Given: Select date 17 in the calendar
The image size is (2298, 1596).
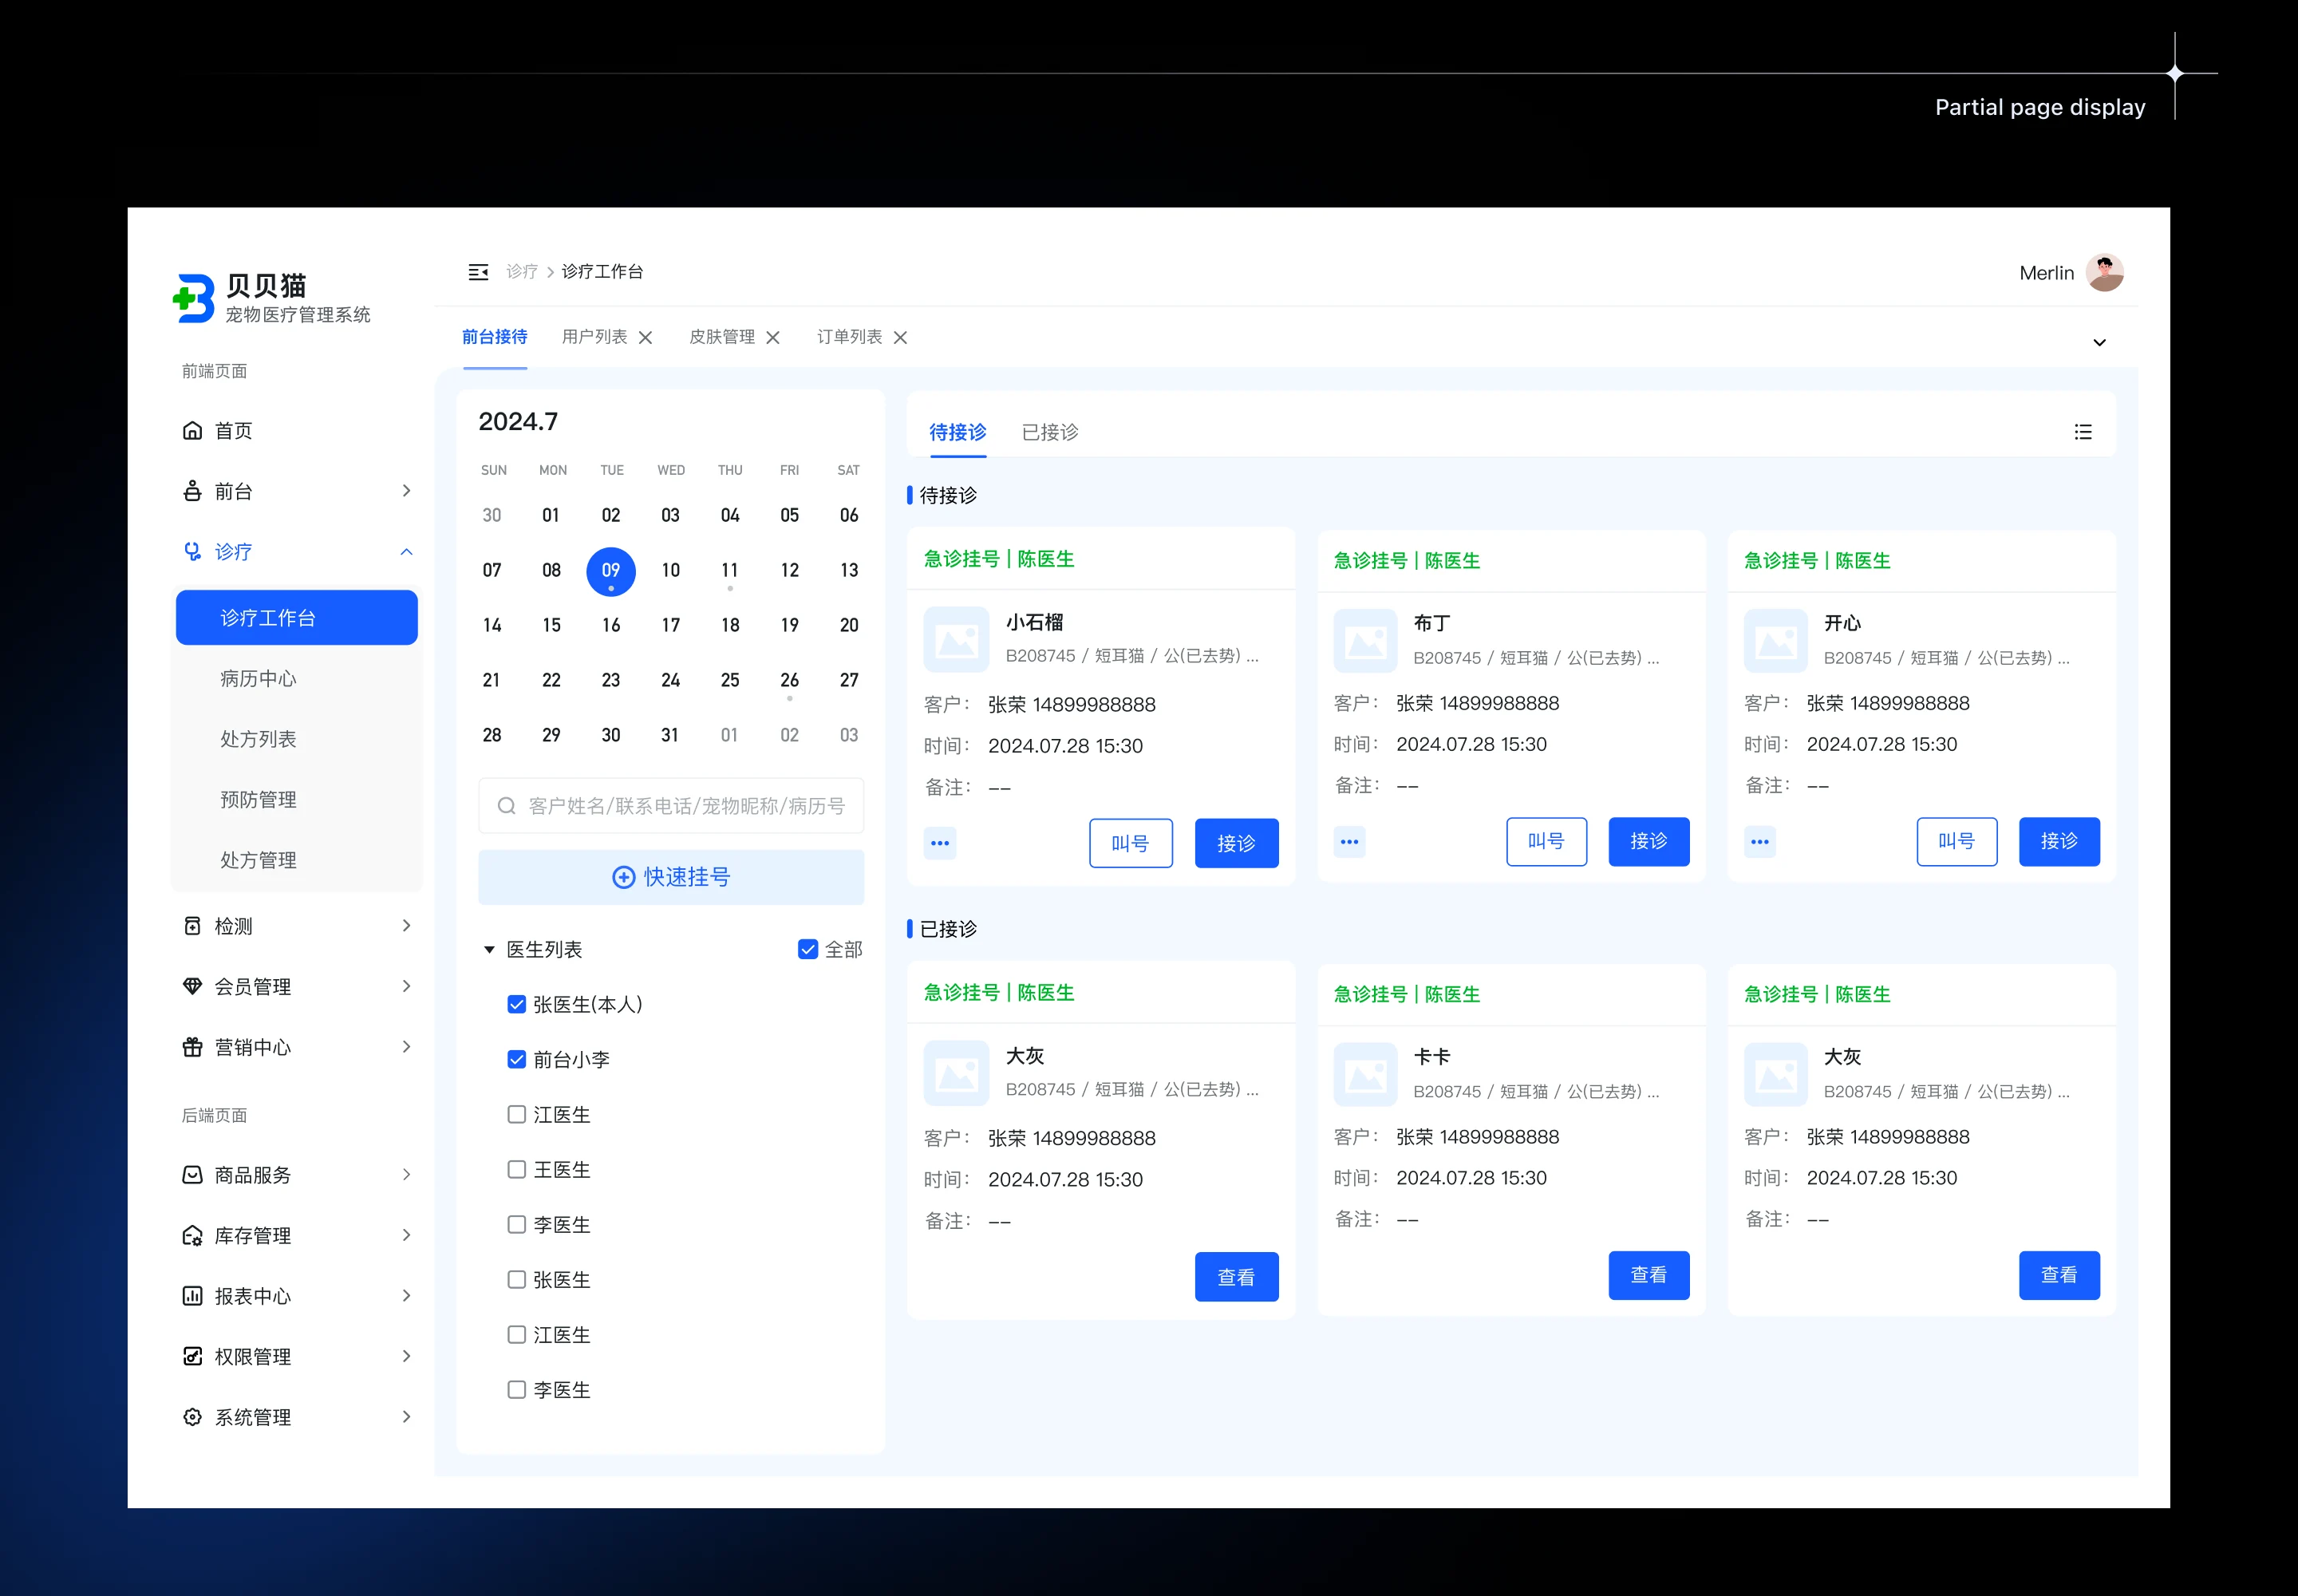Looking at the screenshot, I should click(670, 625).
